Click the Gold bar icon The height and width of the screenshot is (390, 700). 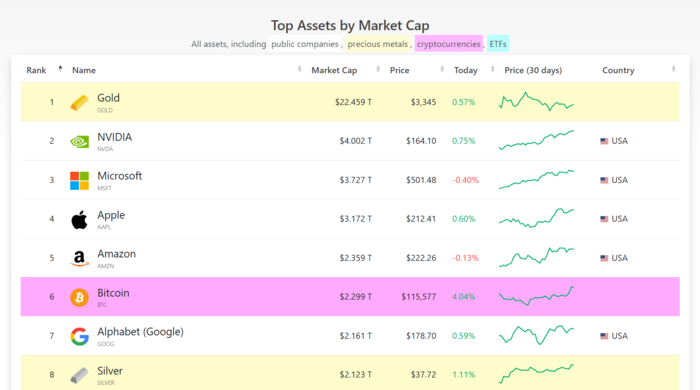(x=79, y=103)
